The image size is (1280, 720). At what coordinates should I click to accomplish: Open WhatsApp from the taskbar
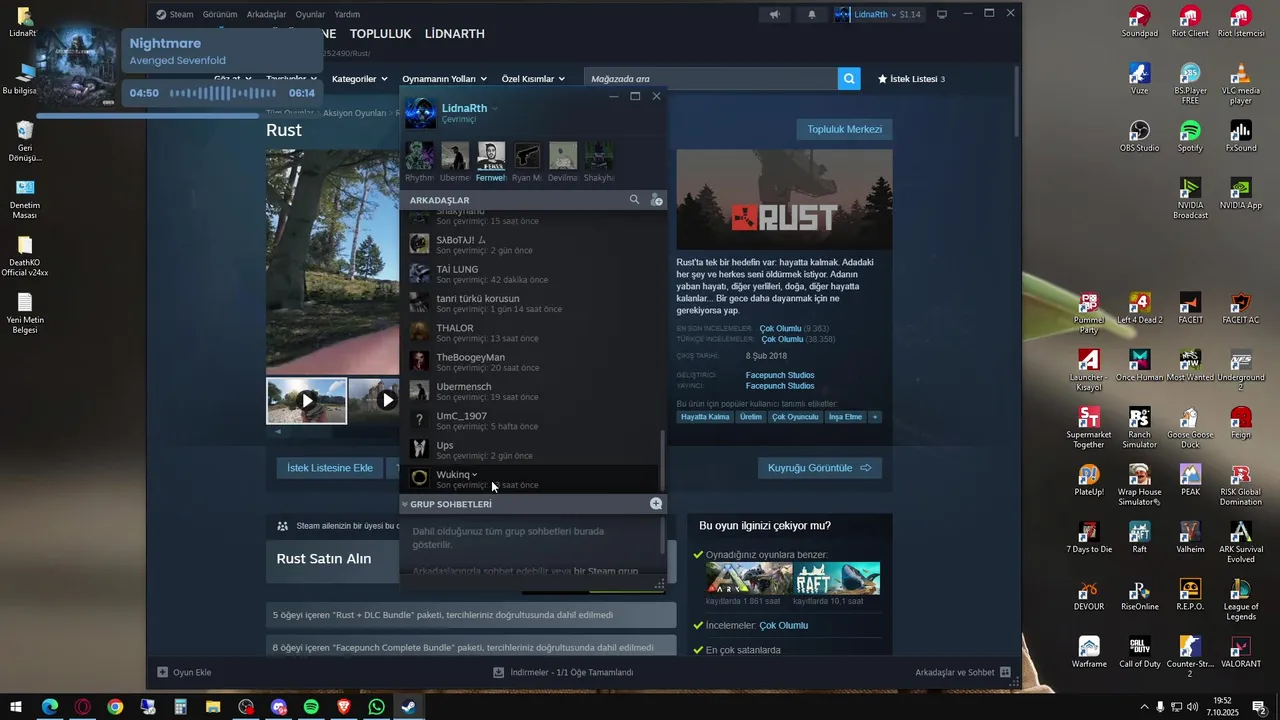pos(376,707)
